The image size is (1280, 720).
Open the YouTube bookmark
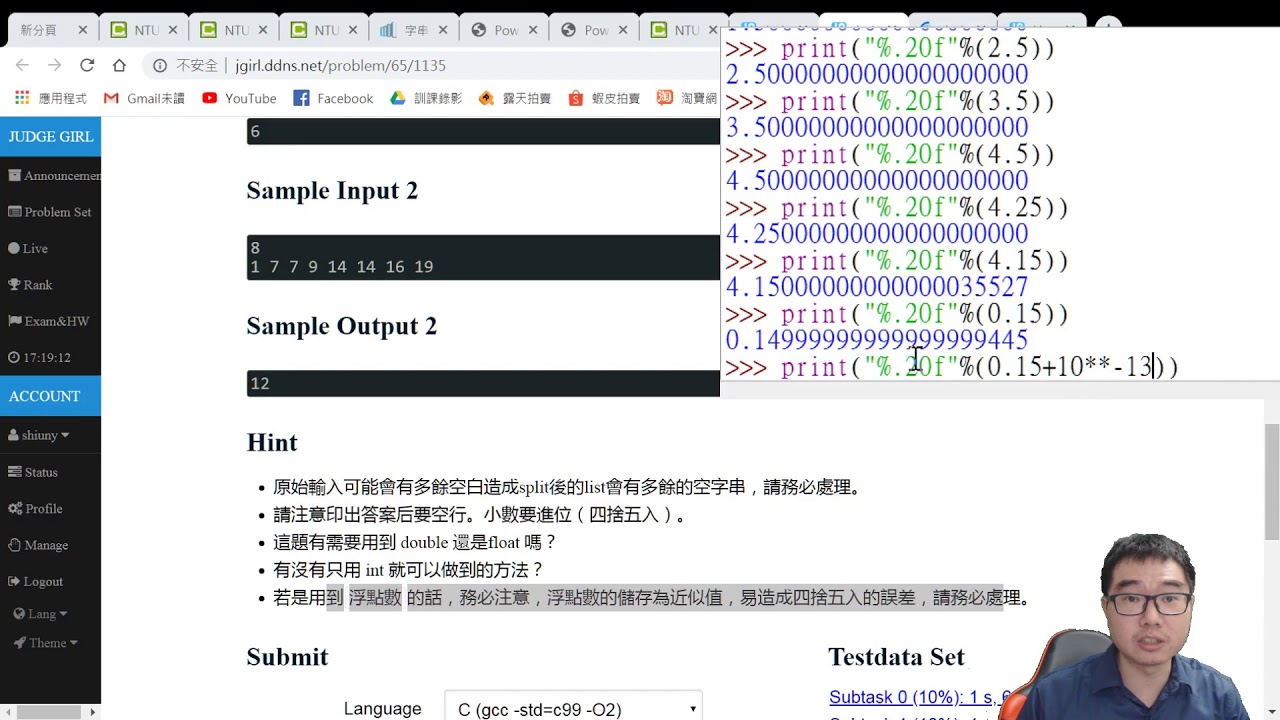(239, 98)
